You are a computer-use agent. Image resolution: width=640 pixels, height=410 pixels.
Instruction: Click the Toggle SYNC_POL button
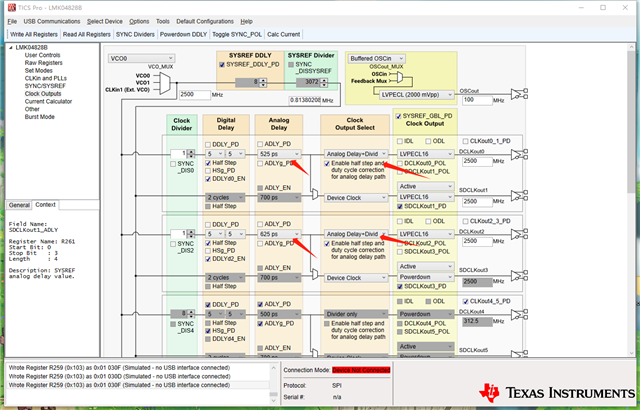(x=237, y=34)
